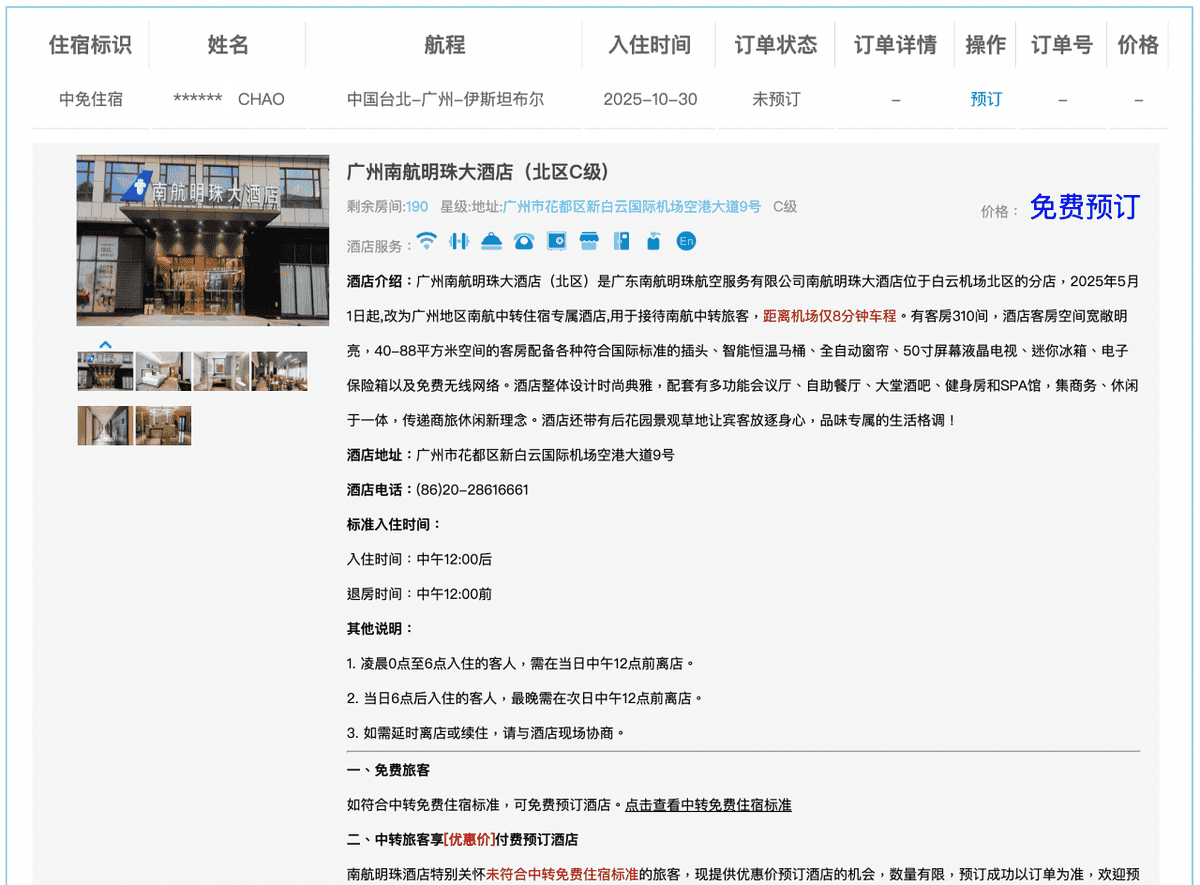Click the En English service icon
1200x885 pixels.
point(686,241)
